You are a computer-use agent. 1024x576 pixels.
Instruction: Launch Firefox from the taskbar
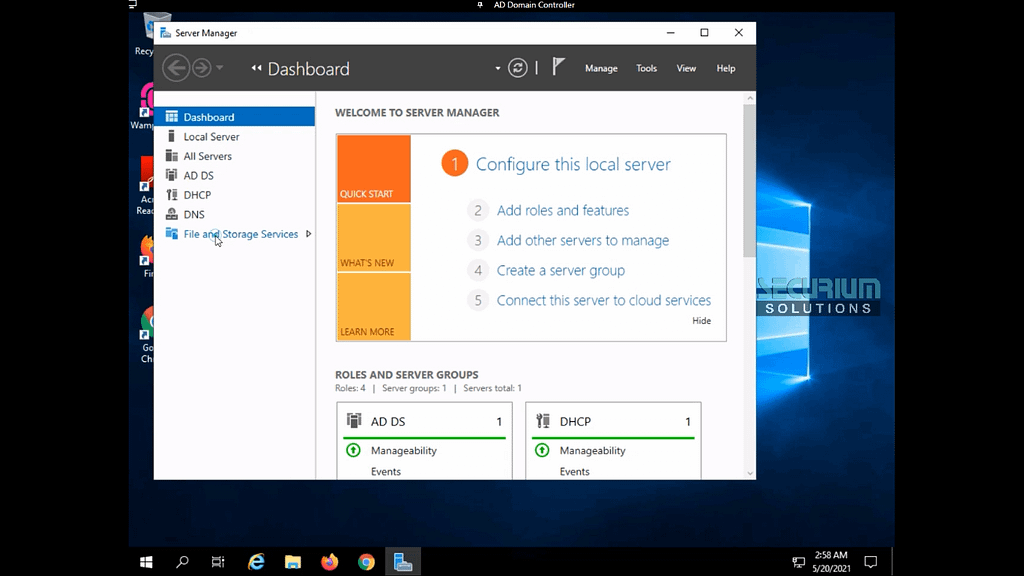[x=329, y=562]
